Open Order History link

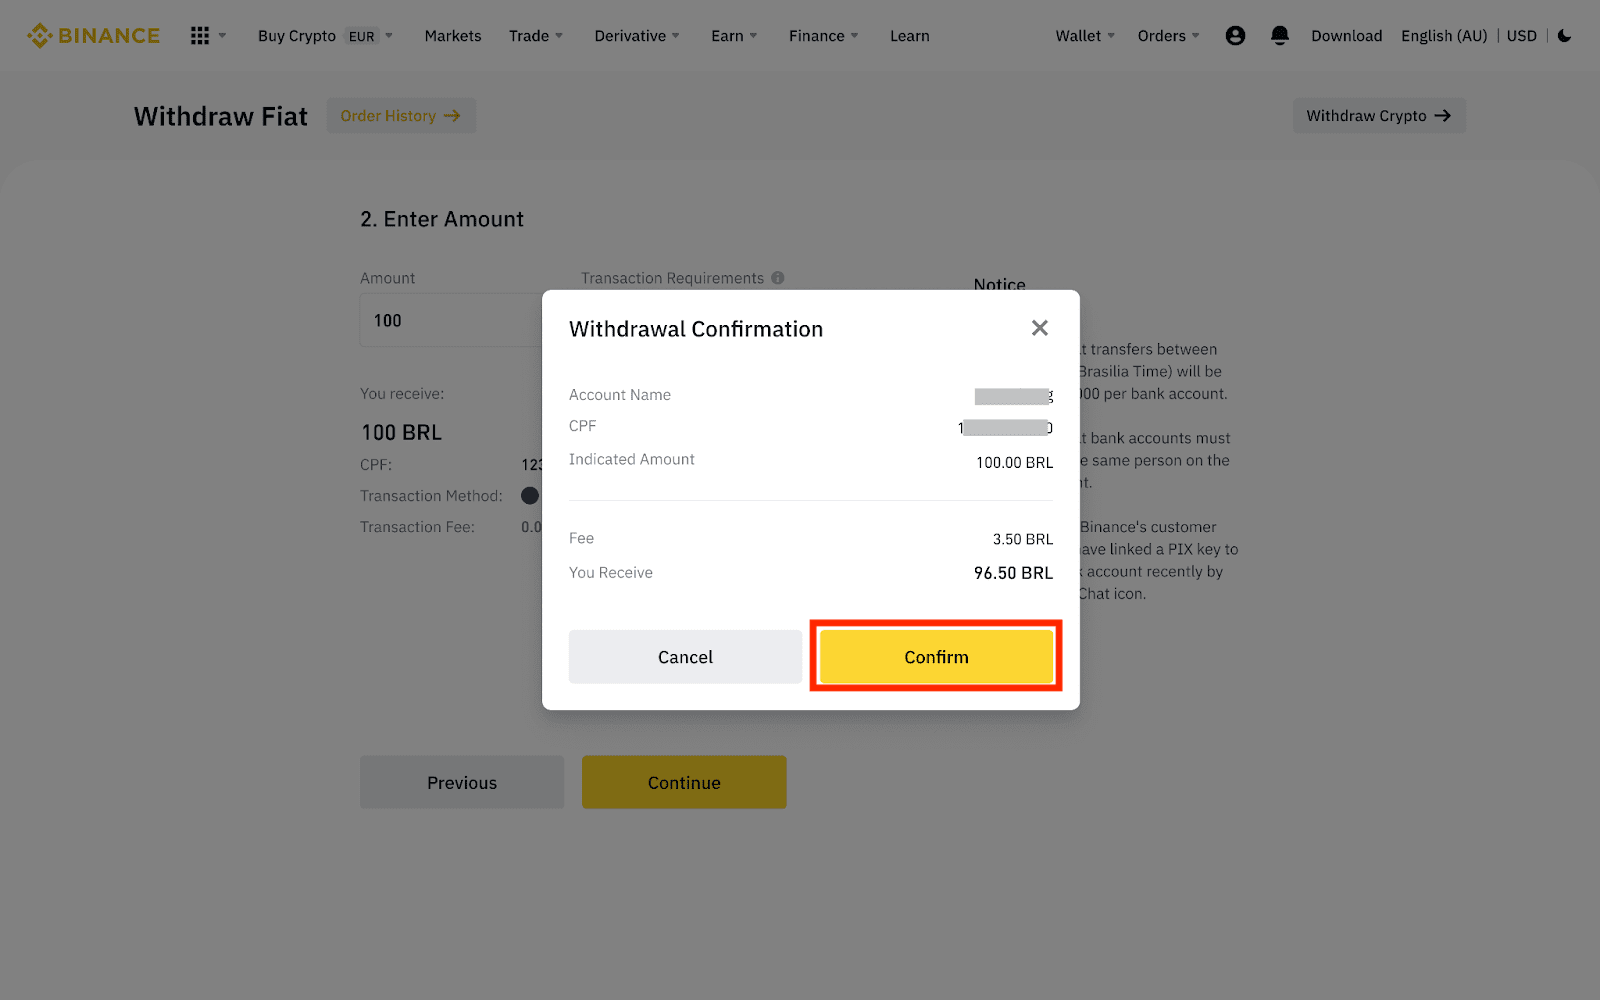click(400, 116)
